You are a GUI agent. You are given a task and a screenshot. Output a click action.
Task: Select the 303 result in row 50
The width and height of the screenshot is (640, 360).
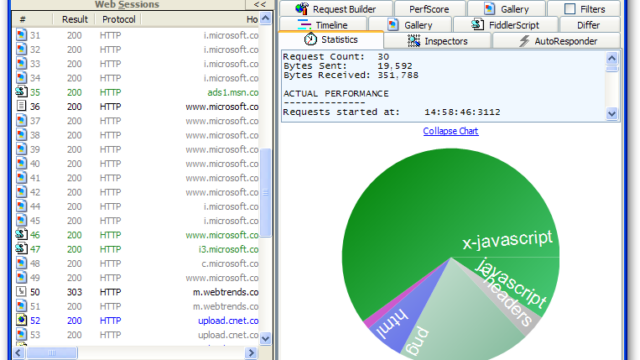pyautogui.click(x=74, y=292)
